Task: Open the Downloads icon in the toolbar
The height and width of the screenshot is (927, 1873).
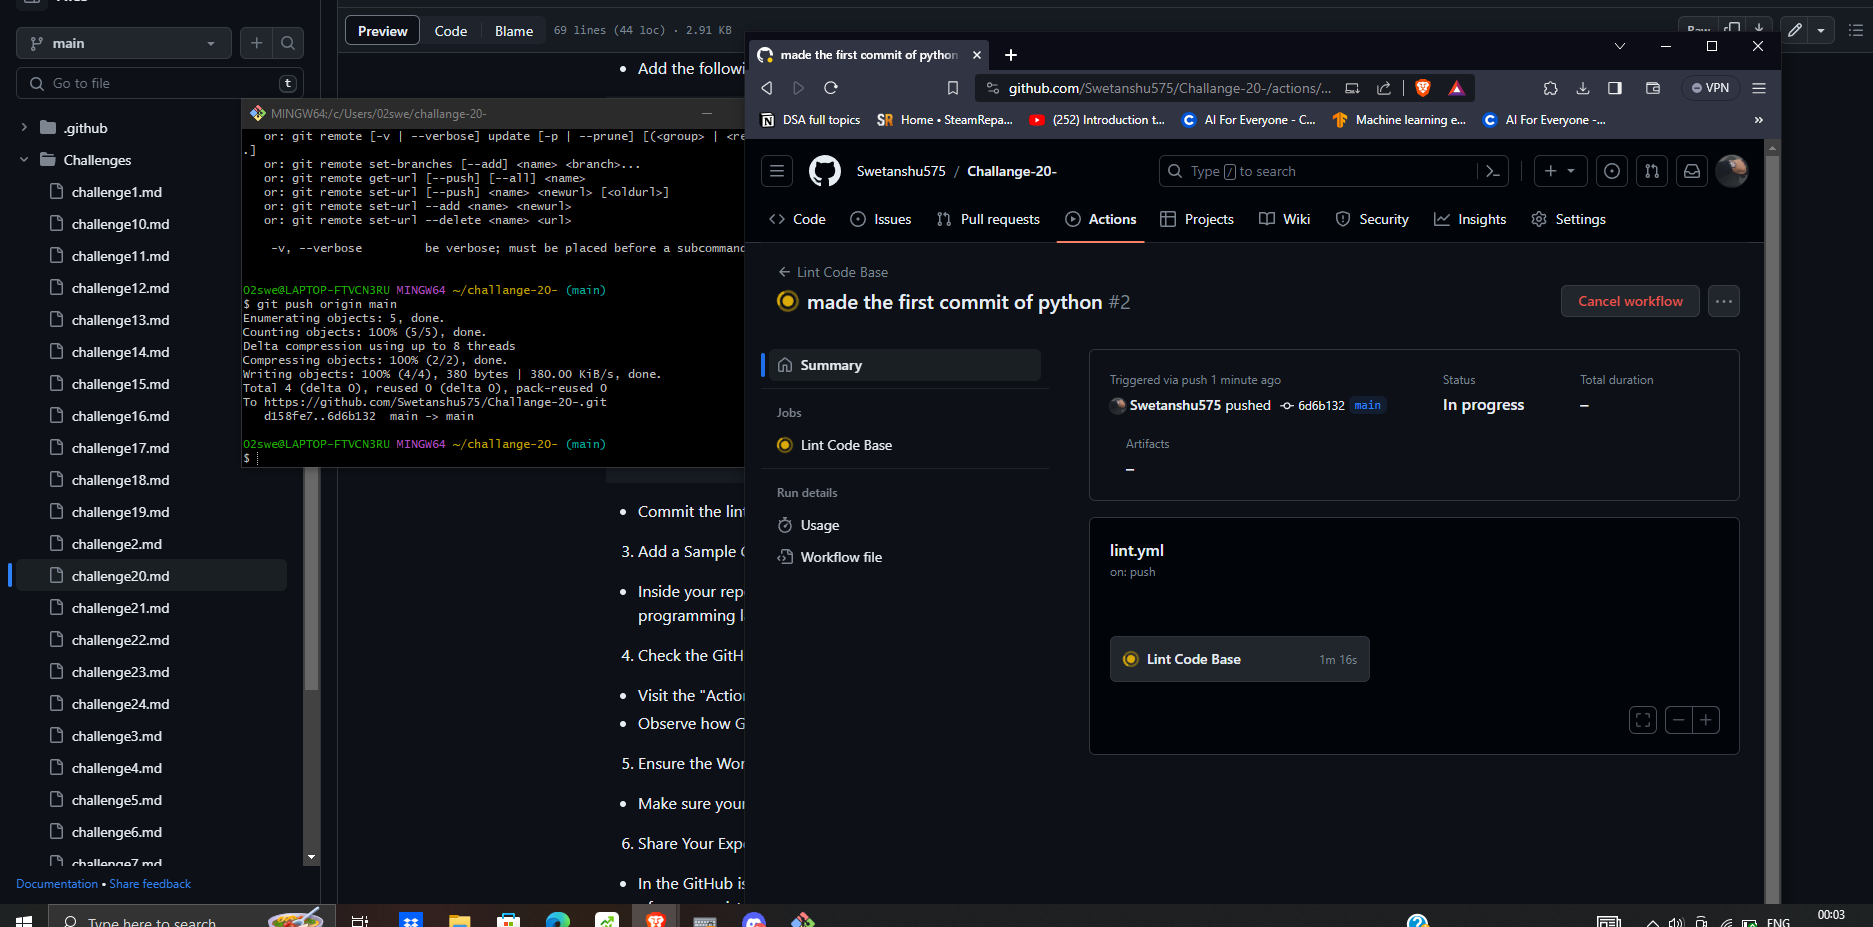Action: (1583, 88)
